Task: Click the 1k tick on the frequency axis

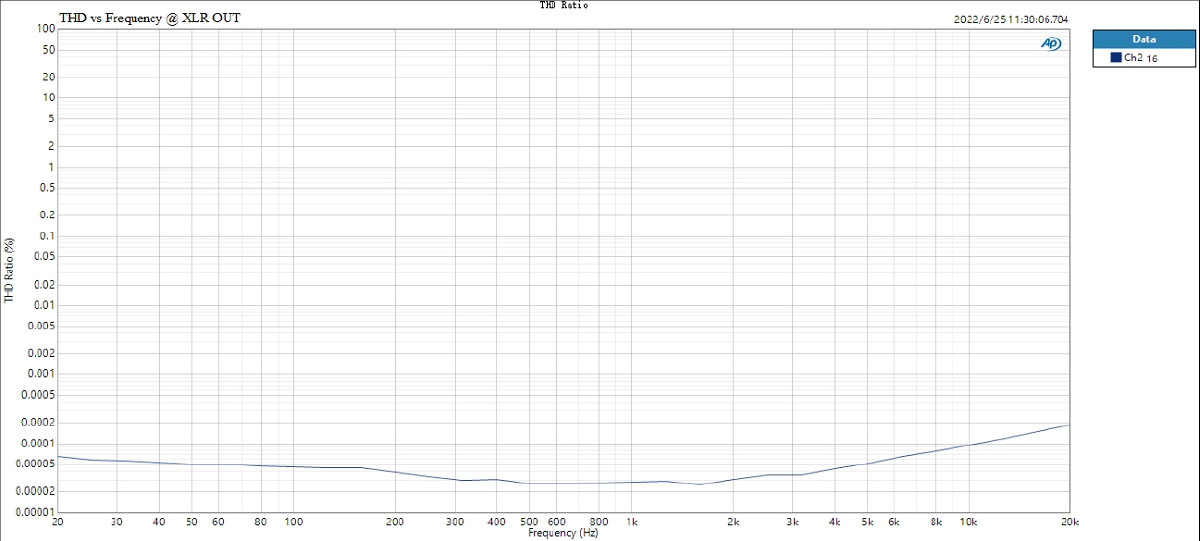Action: coord(631,522)
